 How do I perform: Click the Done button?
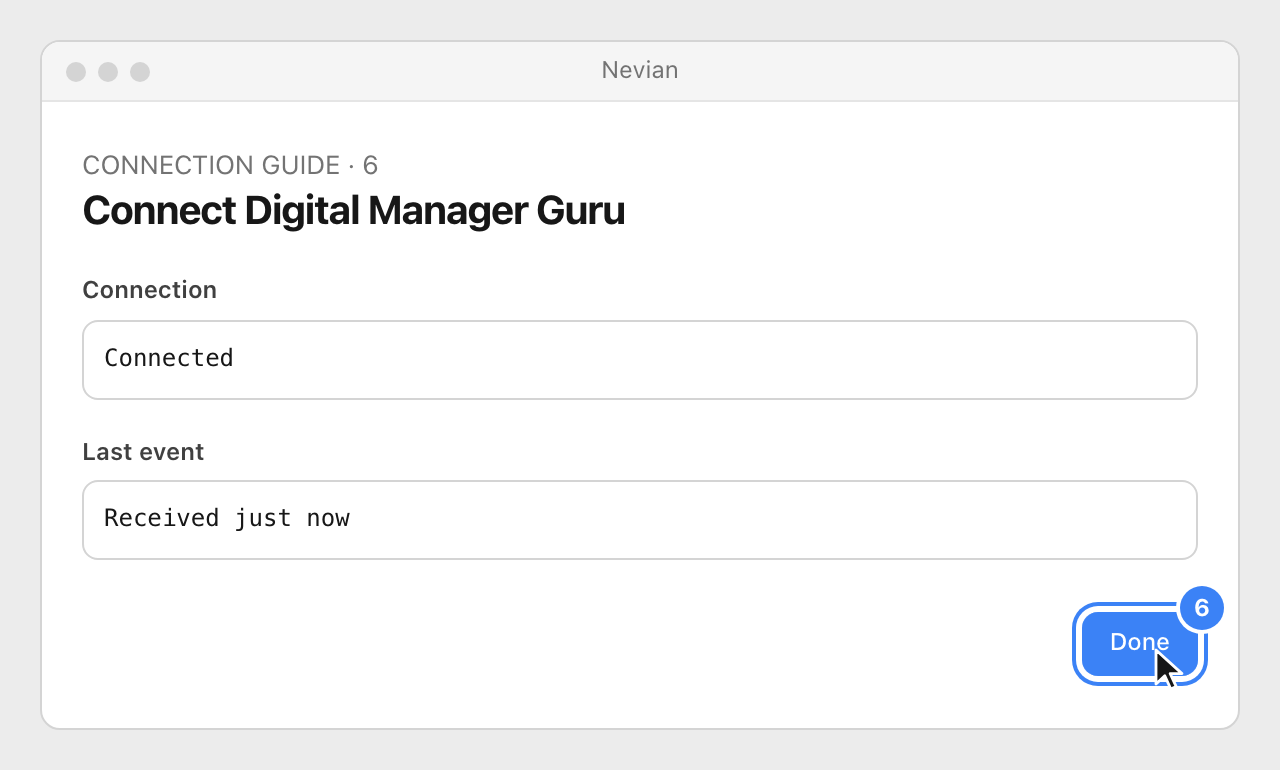(1140, 644)
